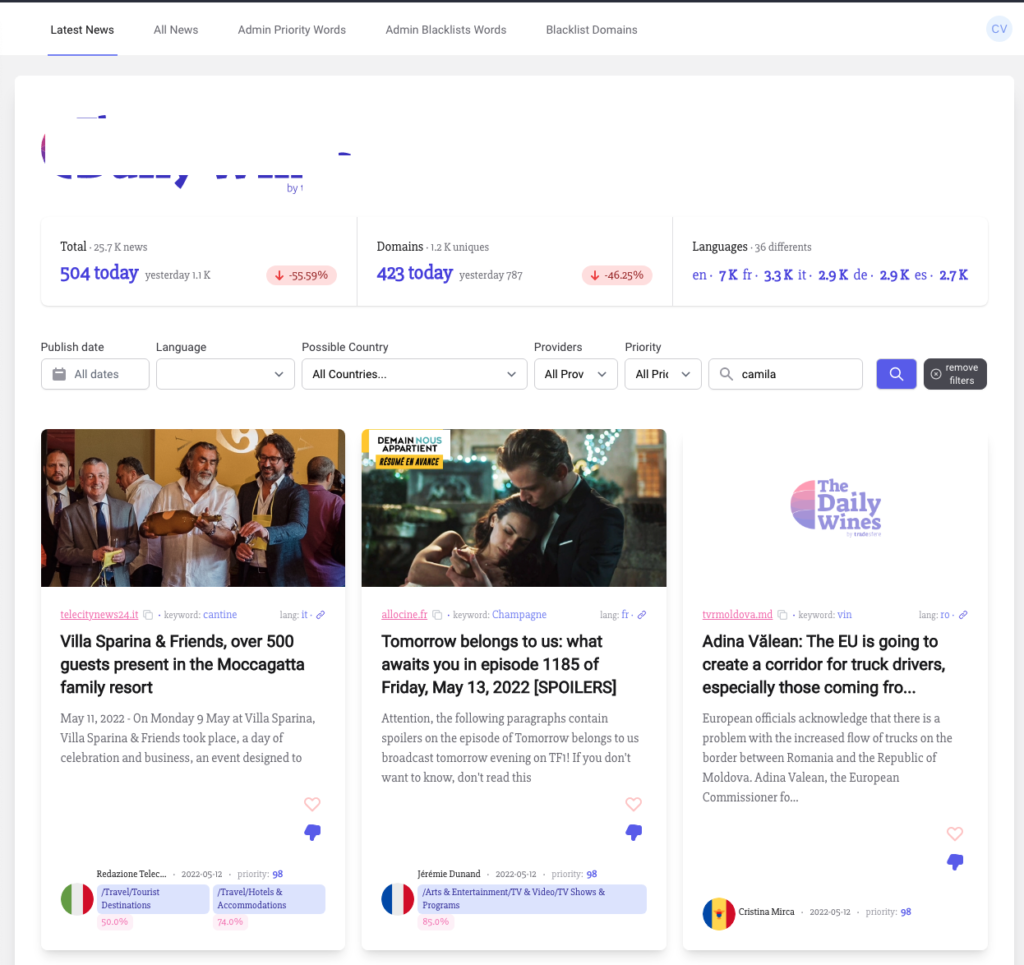
Task: Click the -46.25% change badge
Action: [616, 276]
